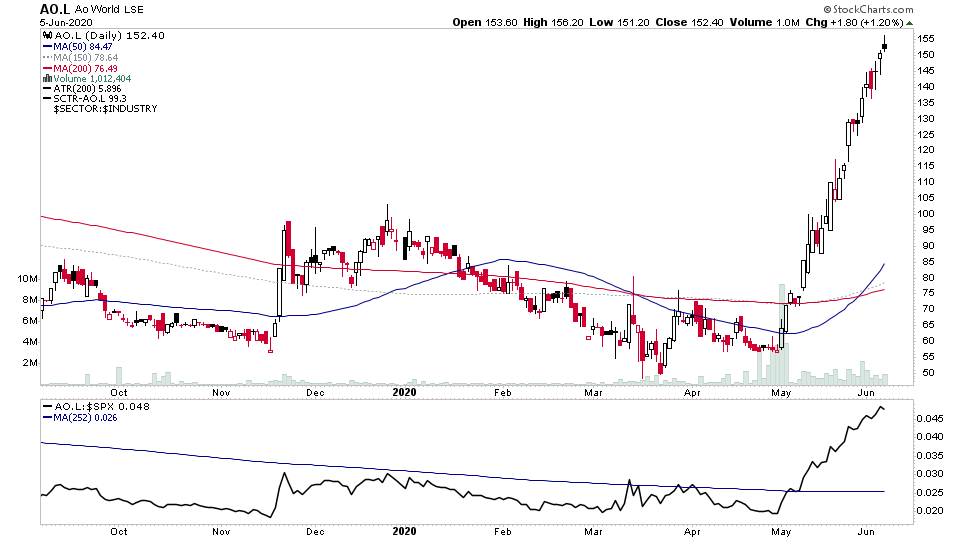Click the latest black candlestick near 152
The width and height of the screenshot is (960, 540).
885,46
